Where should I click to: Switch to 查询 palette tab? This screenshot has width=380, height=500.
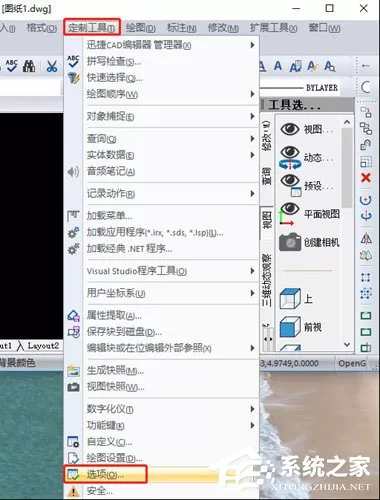click(x=267, y=177)
